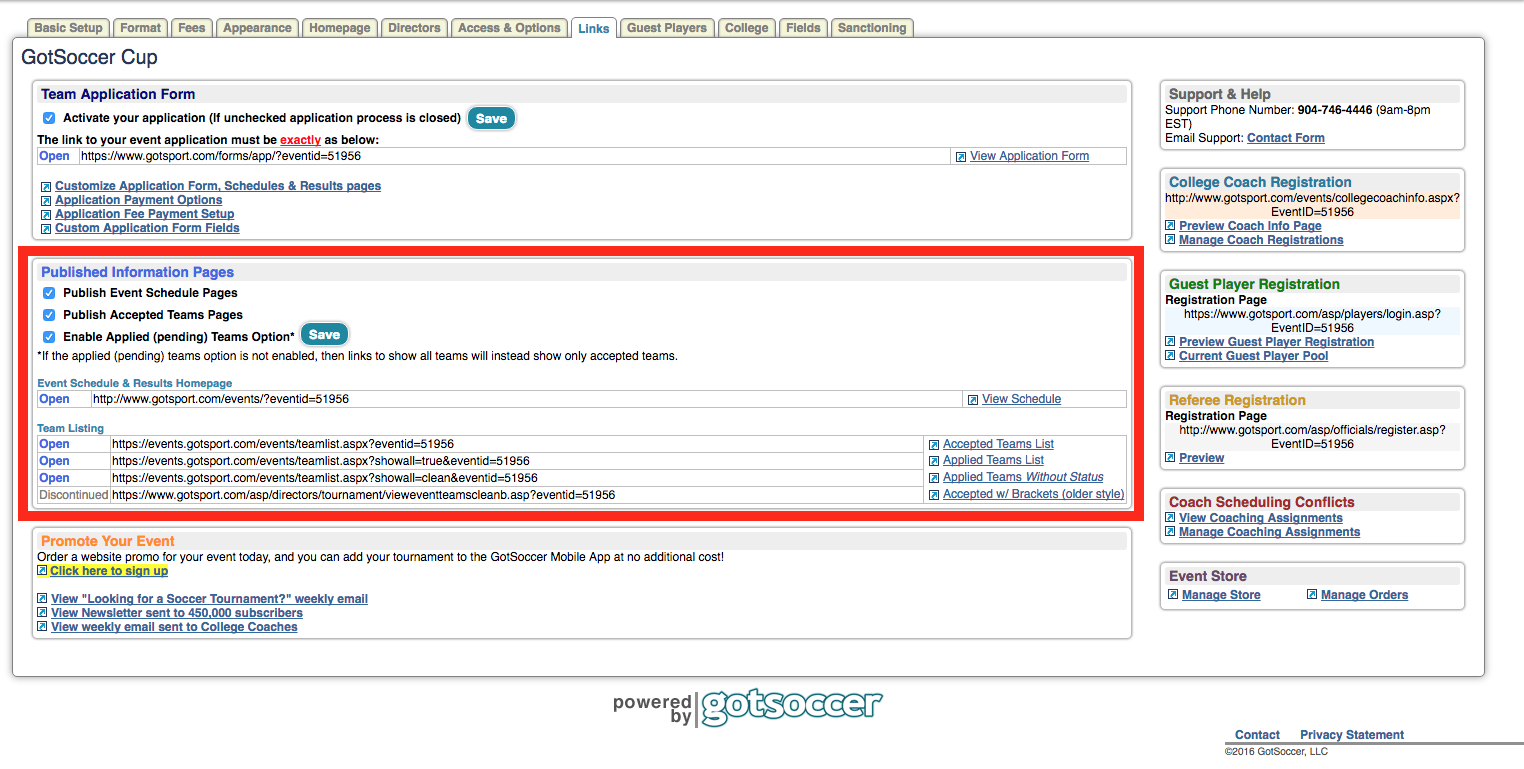
Task: Click icon beside Click here to sign up
Action: (42, 571)
